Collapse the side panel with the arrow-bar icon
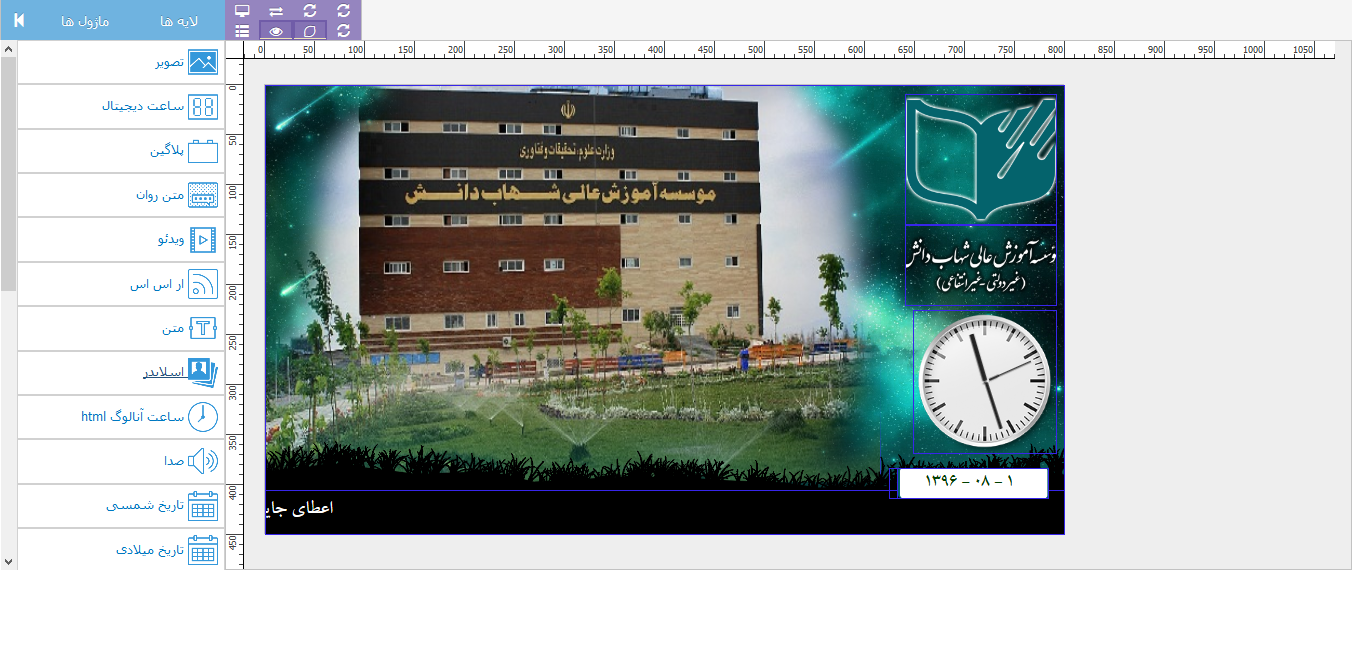 tap(19, 20)
